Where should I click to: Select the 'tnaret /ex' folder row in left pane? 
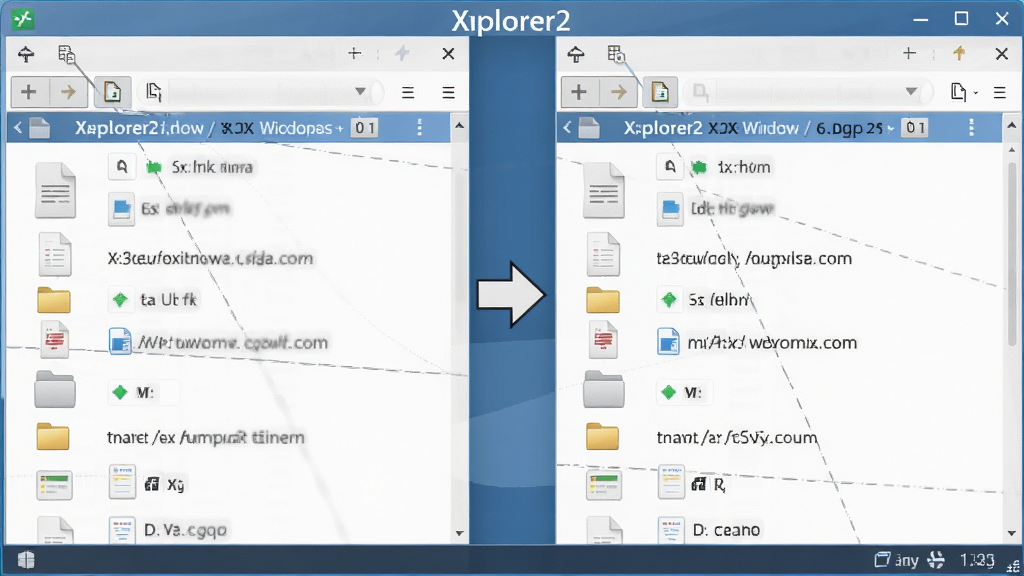[x=205, y=438]
